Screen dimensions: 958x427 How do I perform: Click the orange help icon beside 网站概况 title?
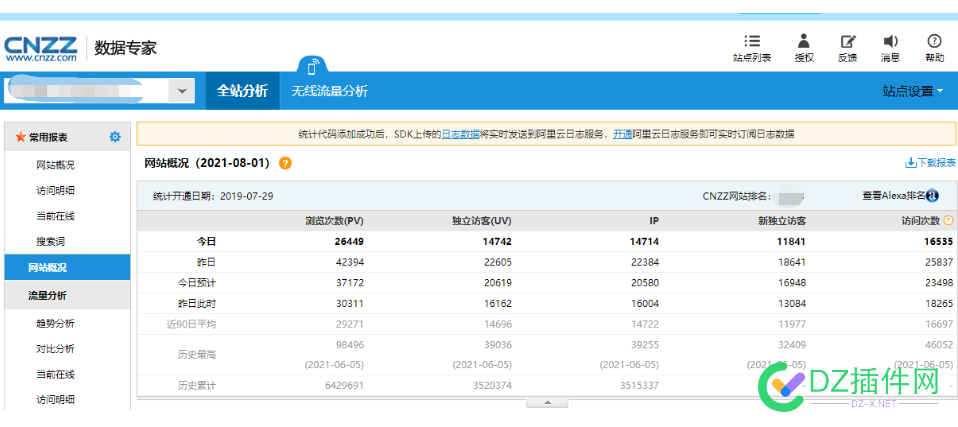click(285, 163)
